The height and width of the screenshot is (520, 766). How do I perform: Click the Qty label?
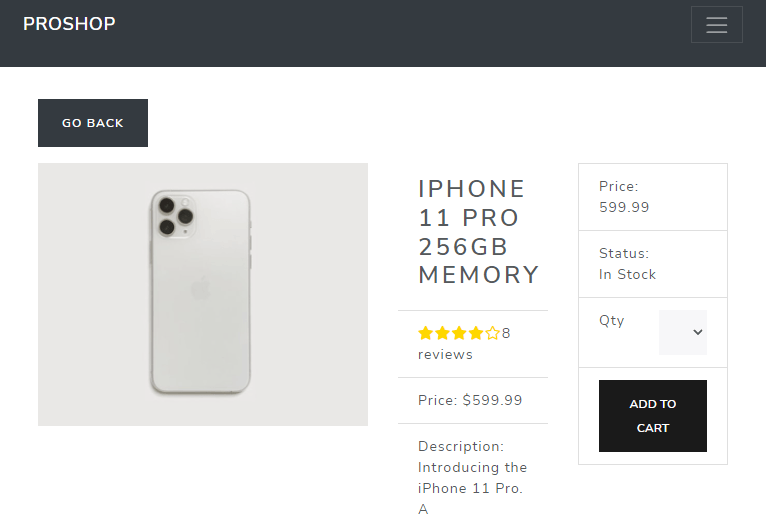tap(611, 320)
